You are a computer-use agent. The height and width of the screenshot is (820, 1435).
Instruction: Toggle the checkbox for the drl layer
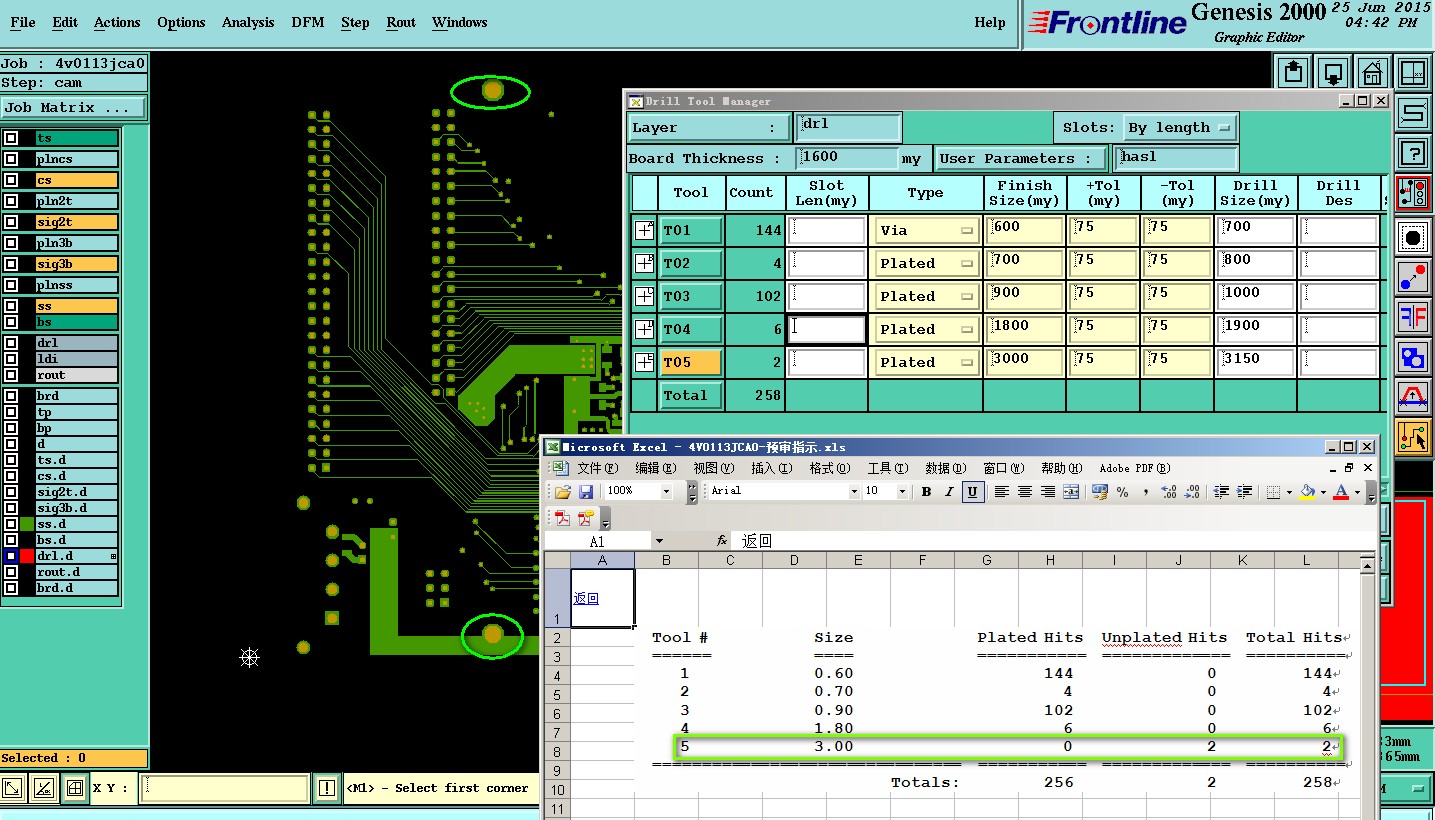point(11,343)
